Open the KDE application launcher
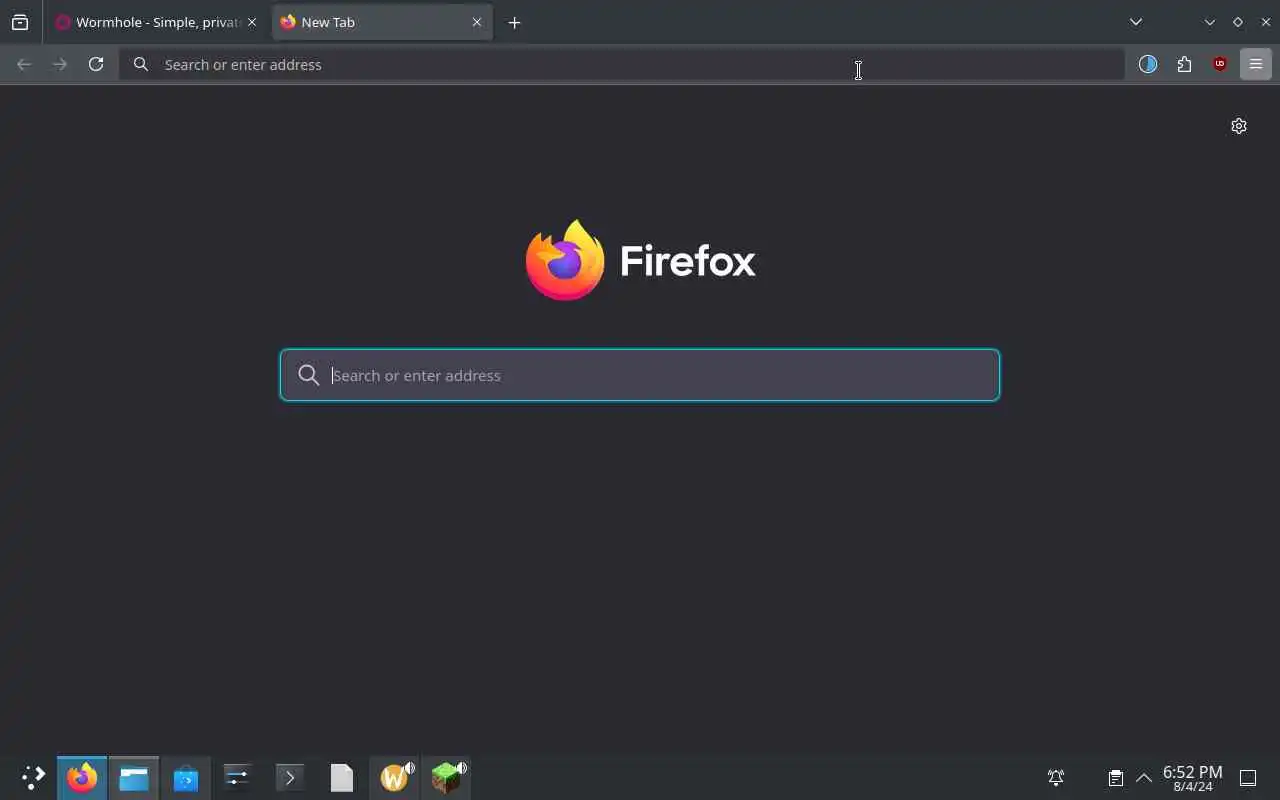 click(33, 777)
